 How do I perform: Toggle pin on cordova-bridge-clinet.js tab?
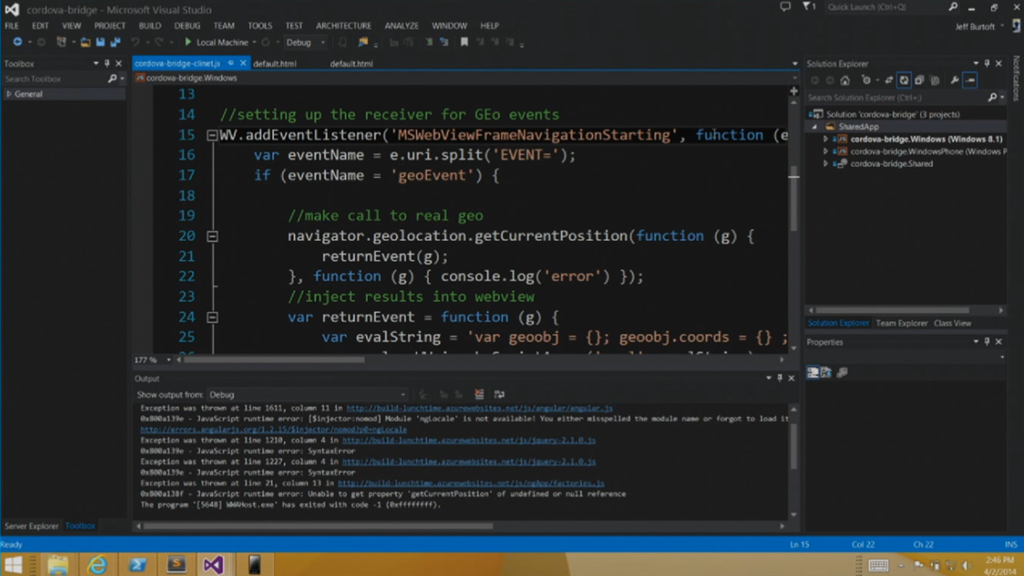[231, 63]
